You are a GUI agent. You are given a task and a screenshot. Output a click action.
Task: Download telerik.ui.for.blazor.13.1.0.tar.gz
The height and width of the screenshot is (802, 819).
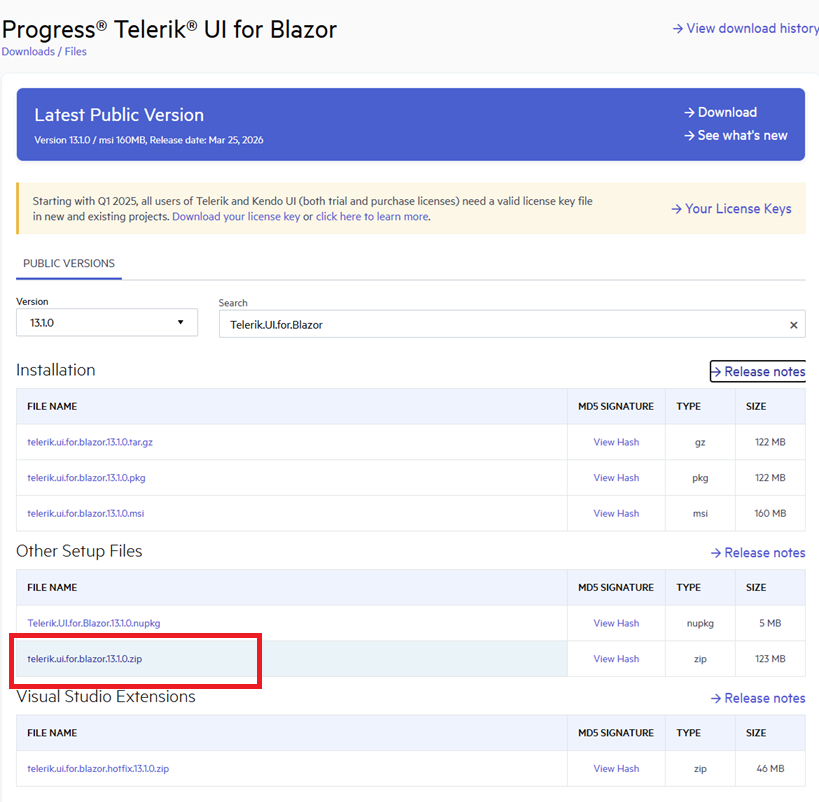point(90,442)
